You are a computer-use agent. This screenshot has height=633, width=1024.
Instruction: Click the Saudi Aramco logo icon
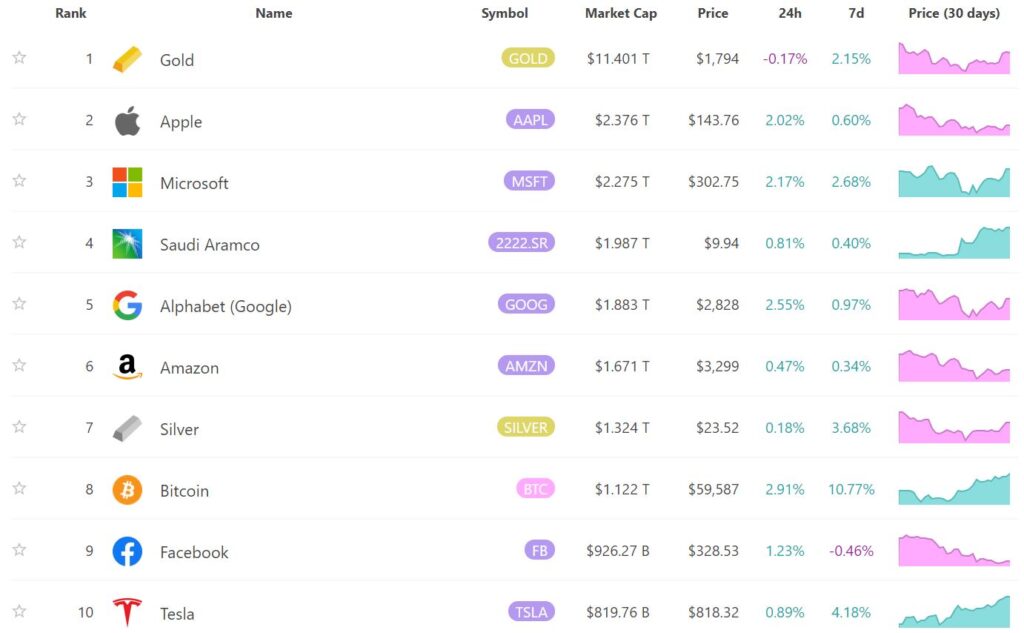tap(127, 244)
